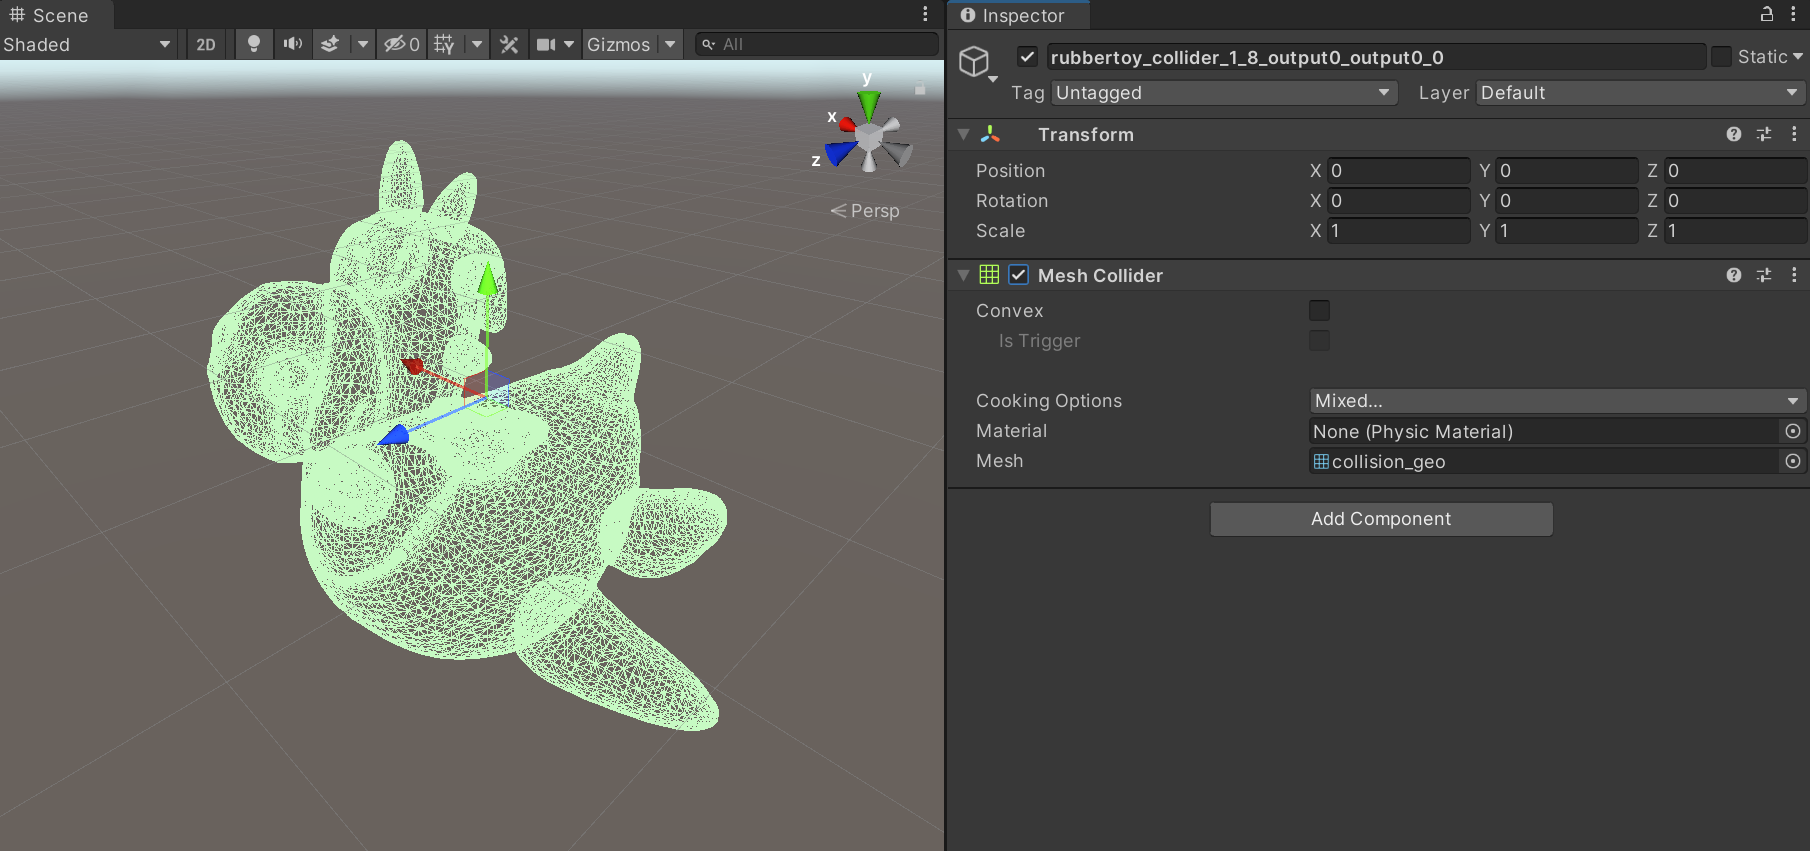Open the Physic Material object picker
This screenshot has width=1810, height=851.
point(1793,431)
